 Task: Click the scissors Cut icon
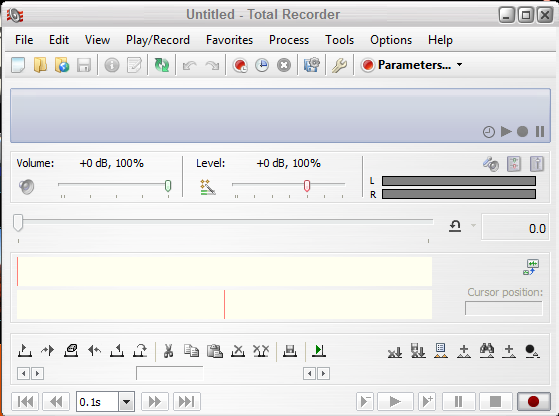point(168,351)
